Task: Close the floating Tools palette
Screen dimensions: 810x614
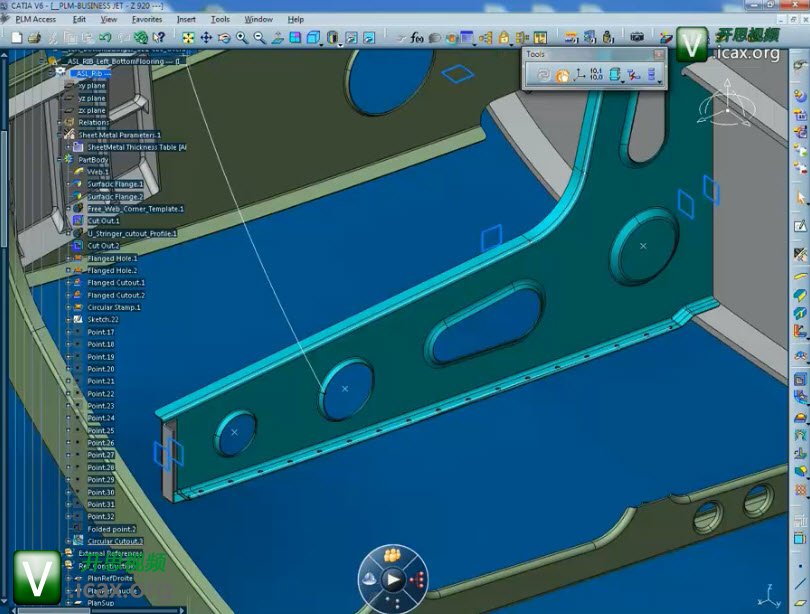Action: click(x=658, y=55)
